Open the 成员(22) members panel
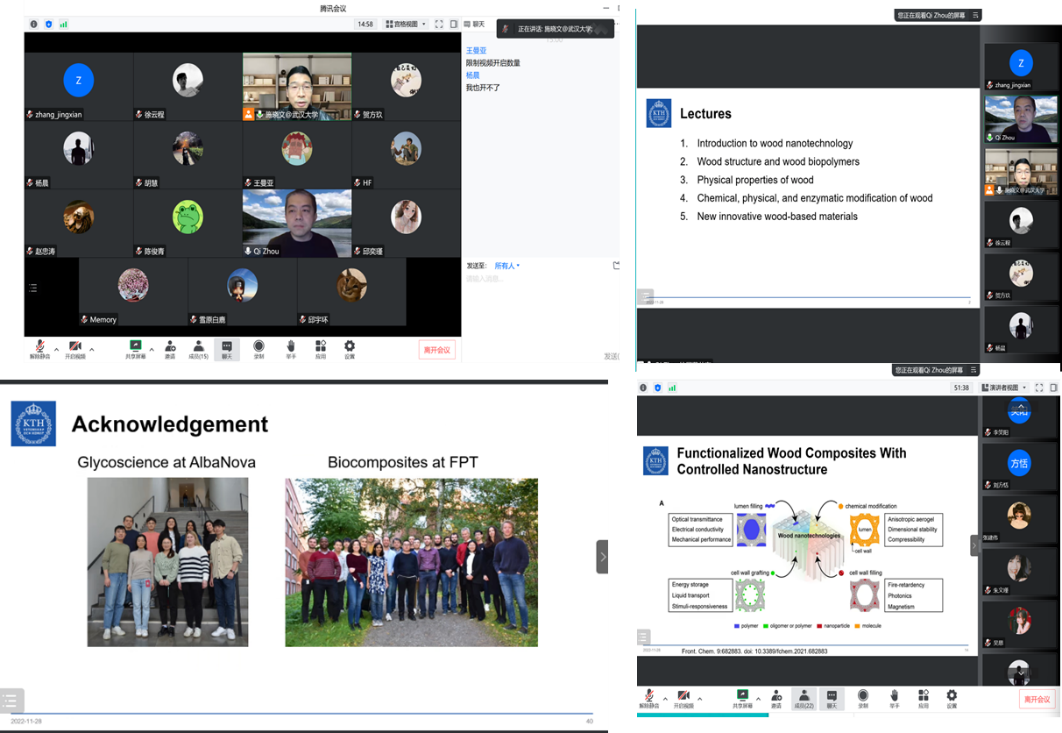The image size is (1062, 733). [x=803, y=698]
